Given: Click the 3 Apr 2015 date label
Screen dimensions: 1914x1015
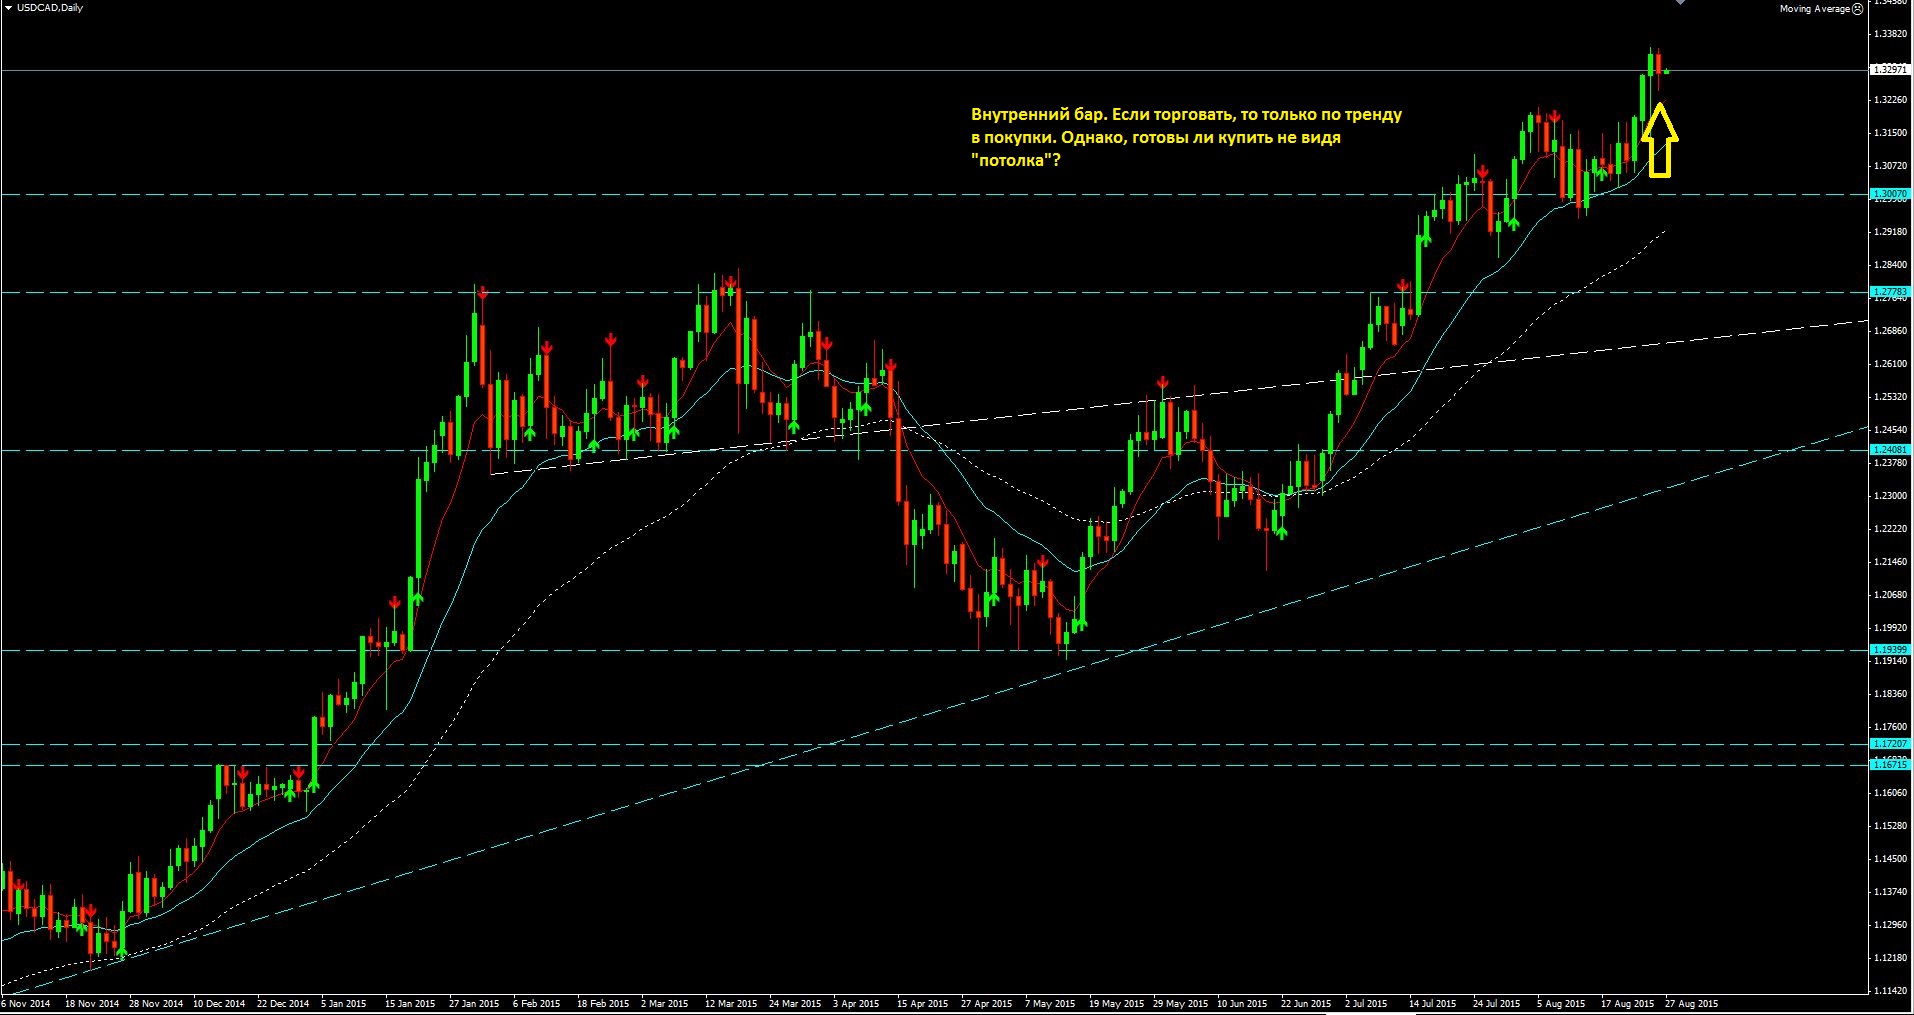Looking at the screenshot, I should click(x=856, y=1003).
